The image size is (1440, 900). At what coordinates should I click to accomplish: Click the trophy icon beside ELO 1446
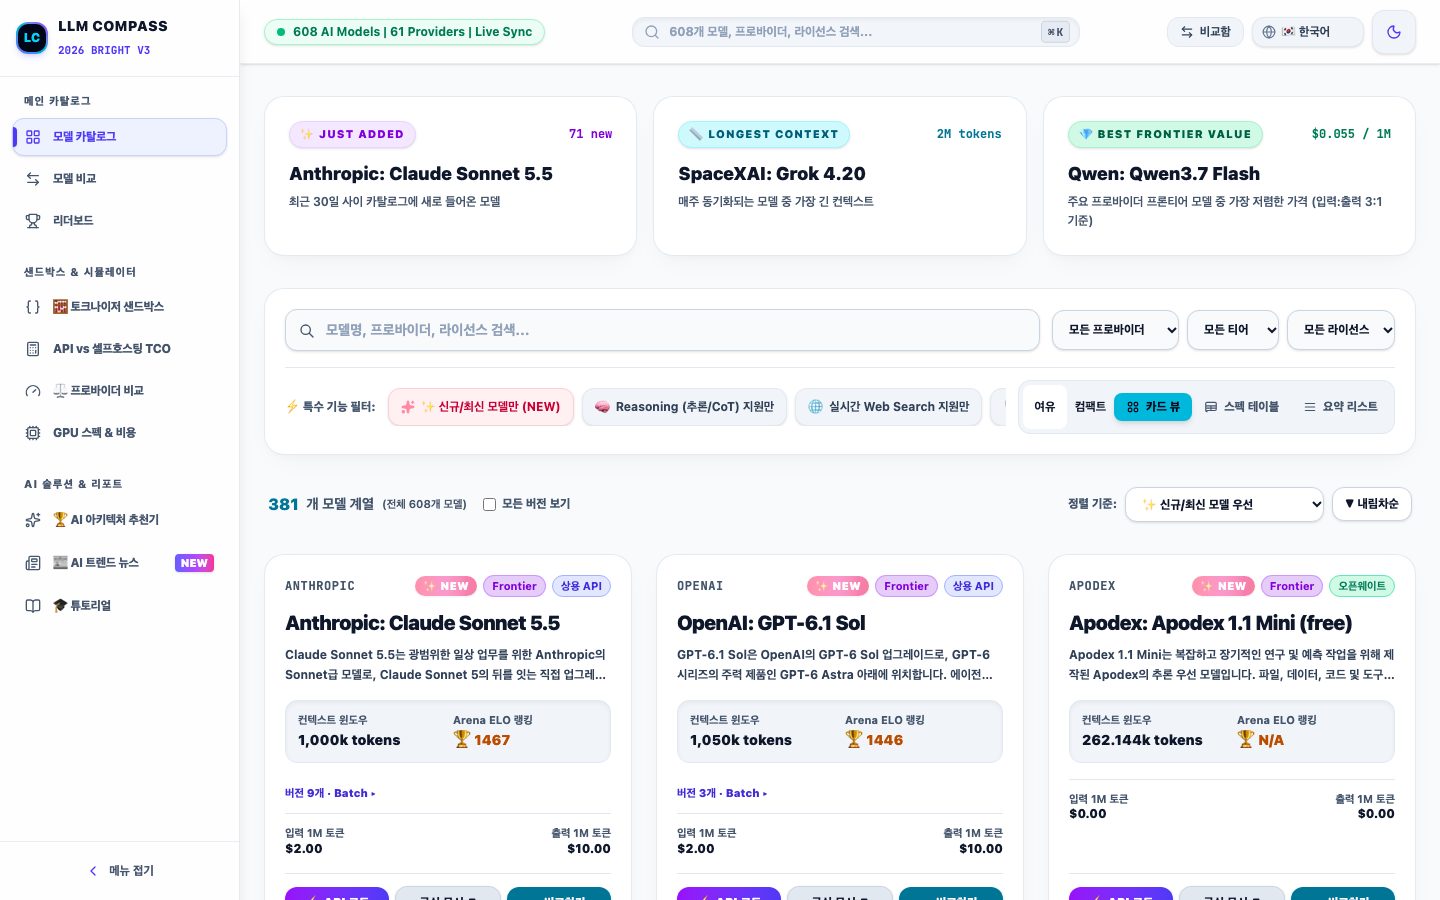[x=853, y=740]
